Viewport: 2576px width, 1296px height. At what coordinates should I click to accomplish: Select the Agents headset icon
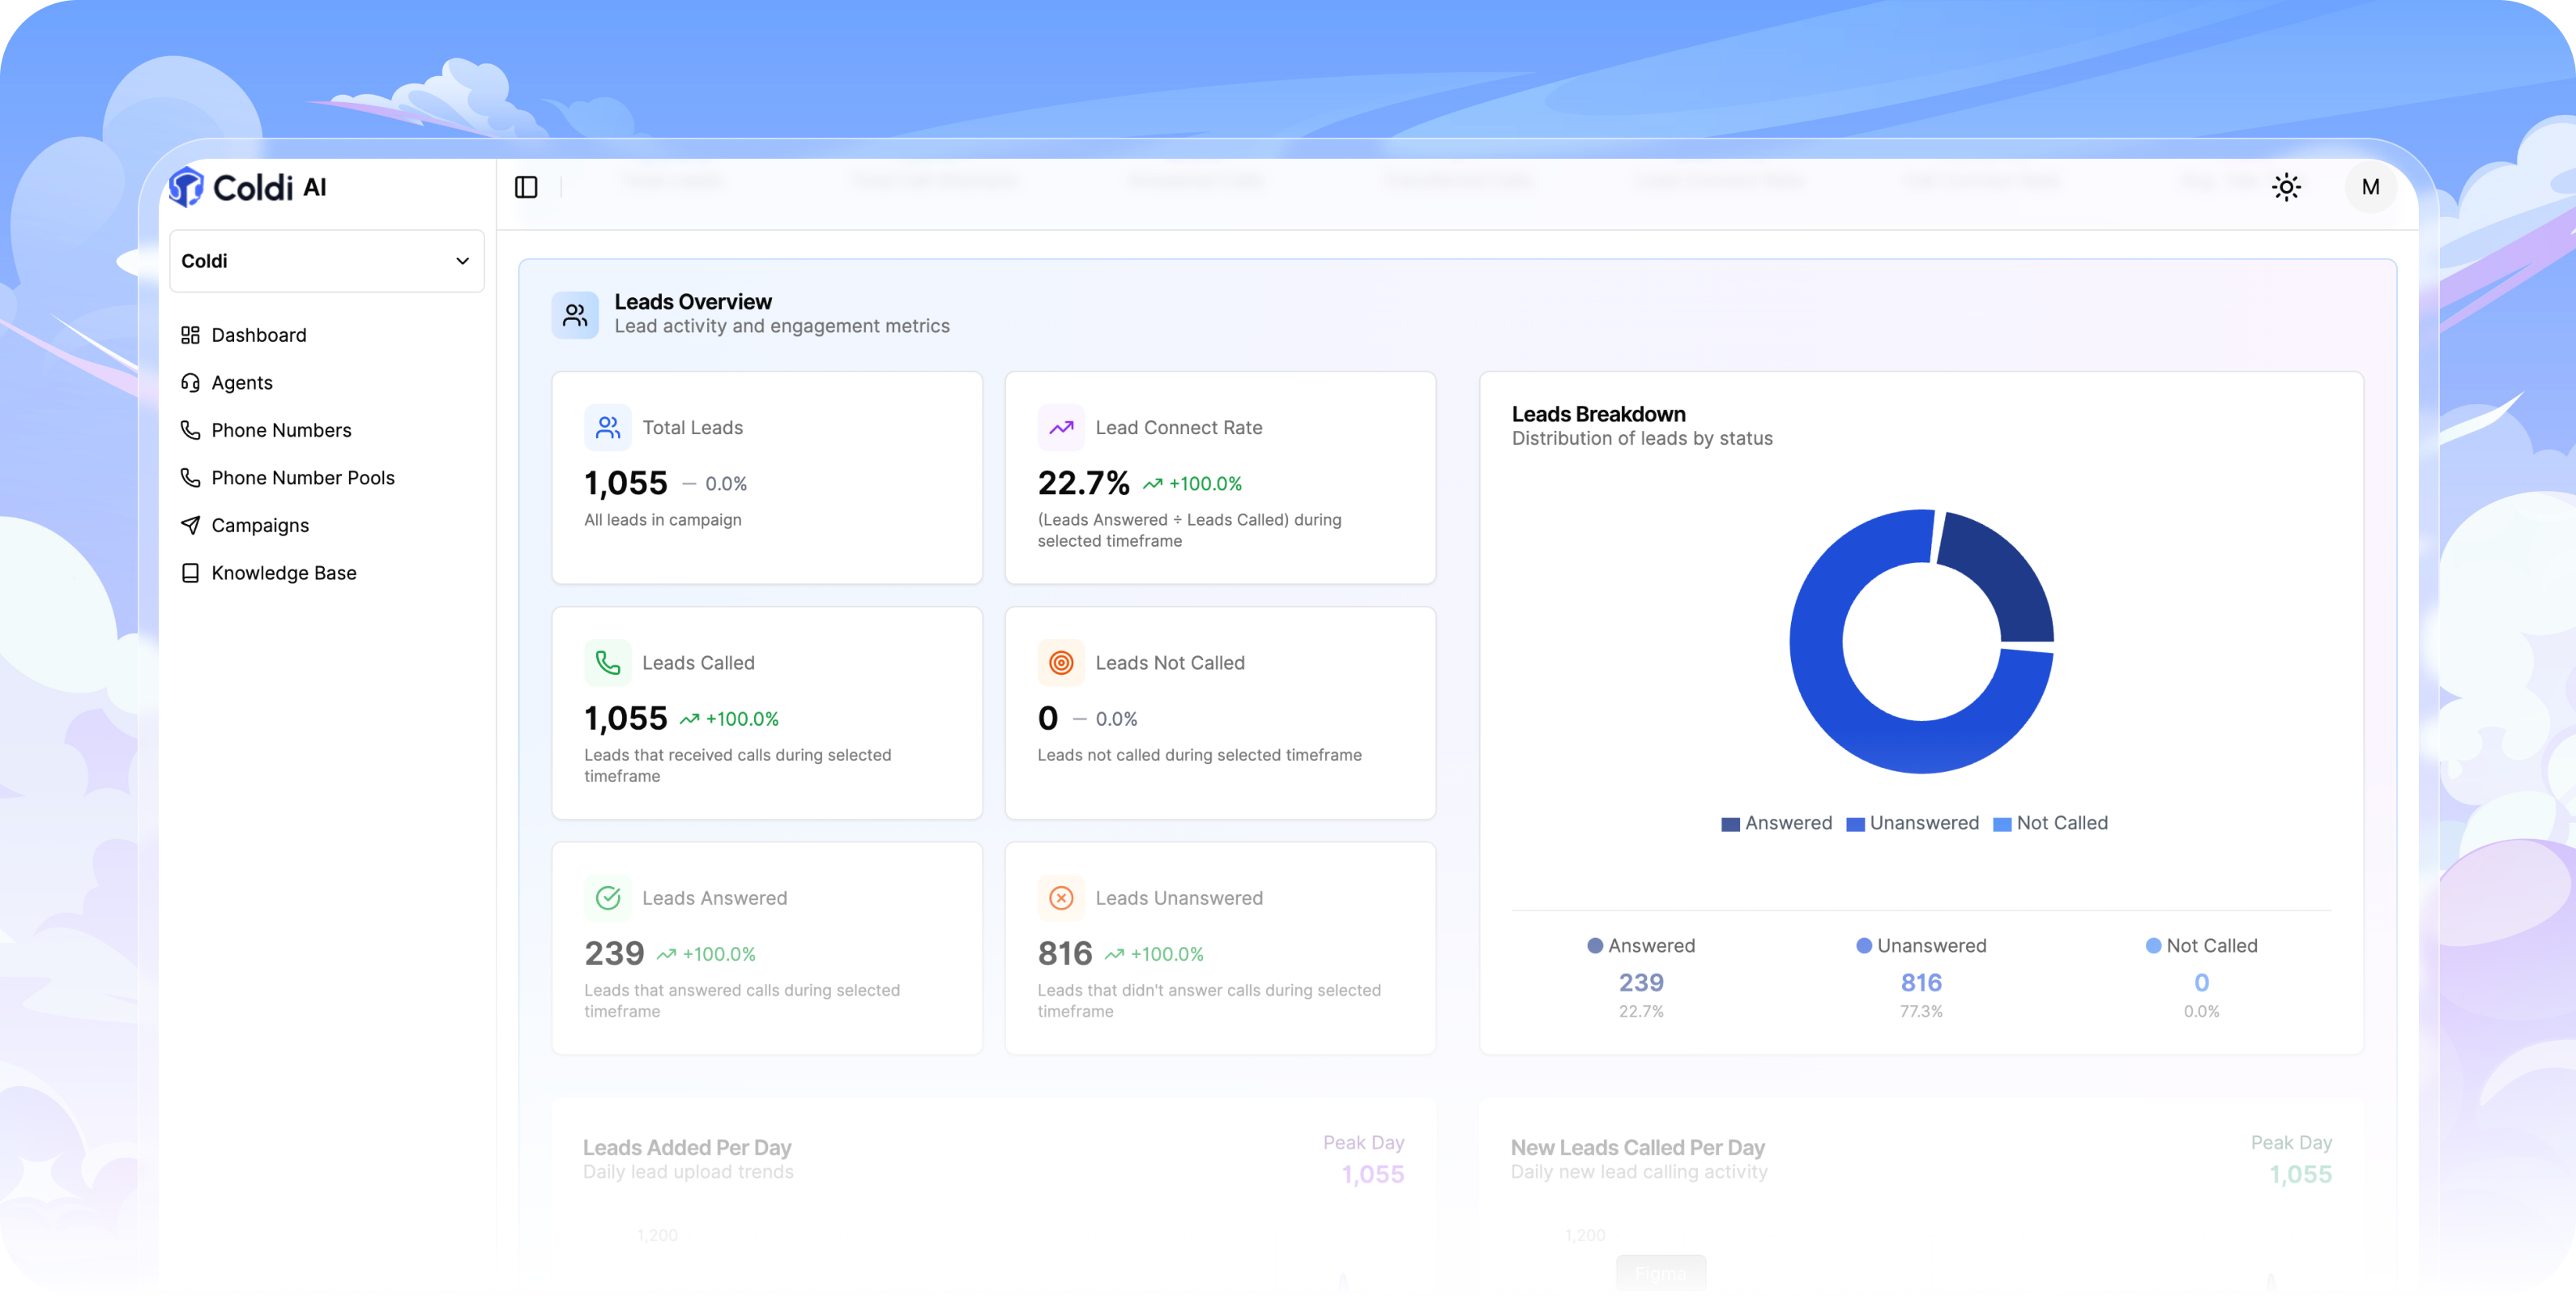[190, 382]
